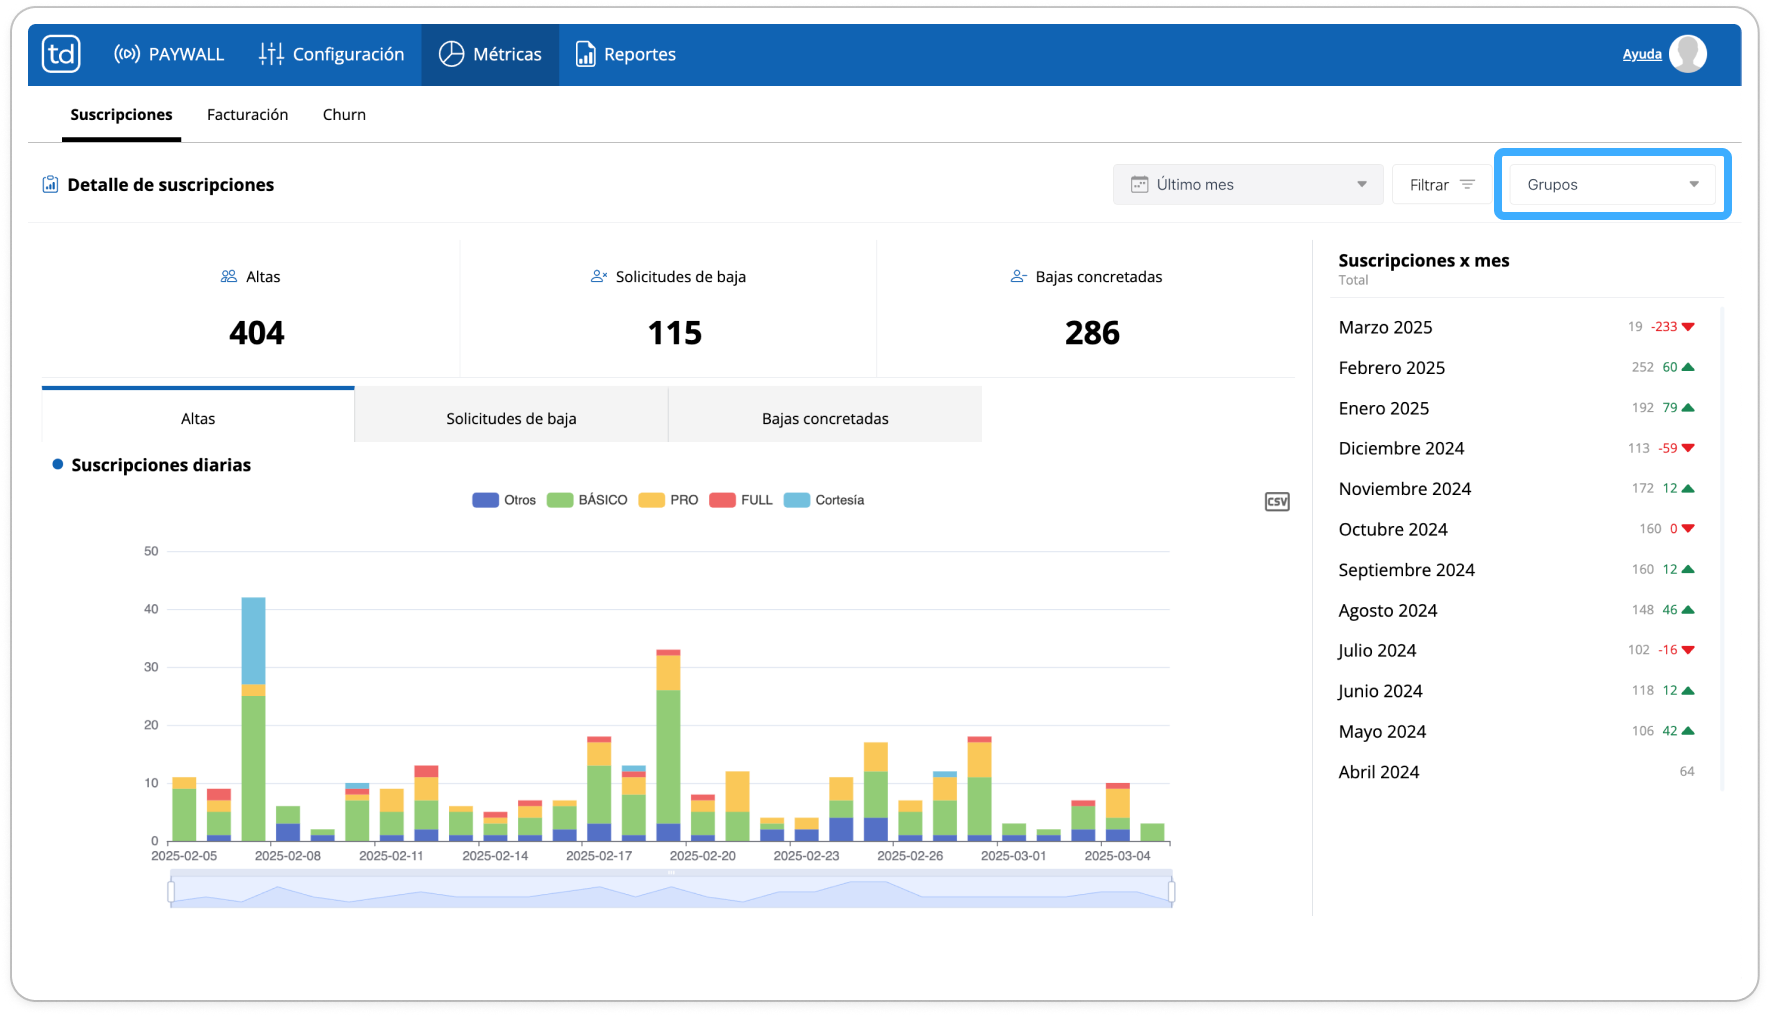Click the green up arrow for Agosto 2024
Image resolution: width=1770 pixels, height=1016 pixels.
pos(1688,609)
